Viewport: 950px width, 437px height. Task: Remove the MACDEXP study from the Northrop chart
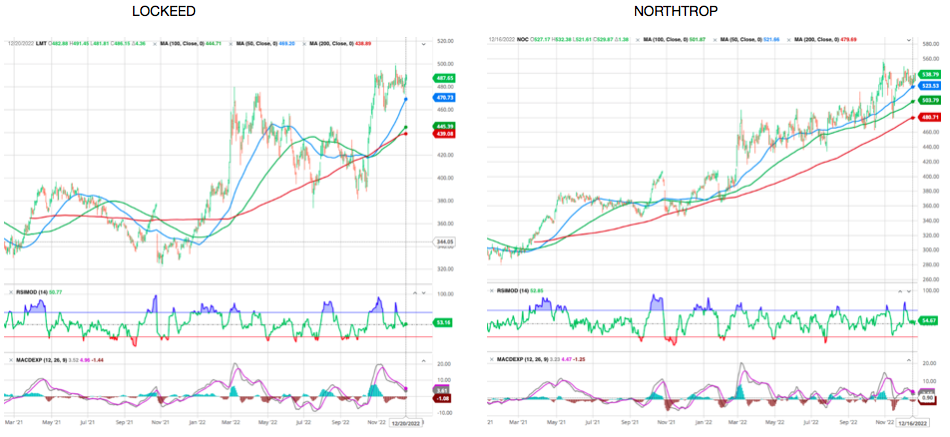[x=491, y=359]
